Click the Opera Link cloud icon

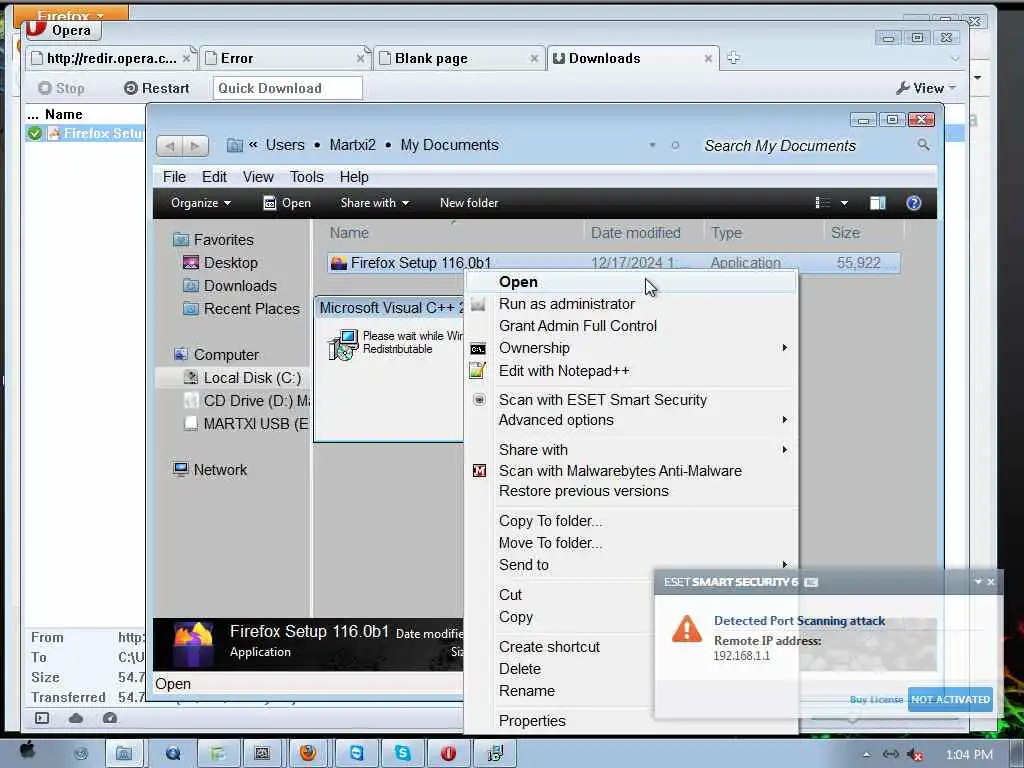76,718
